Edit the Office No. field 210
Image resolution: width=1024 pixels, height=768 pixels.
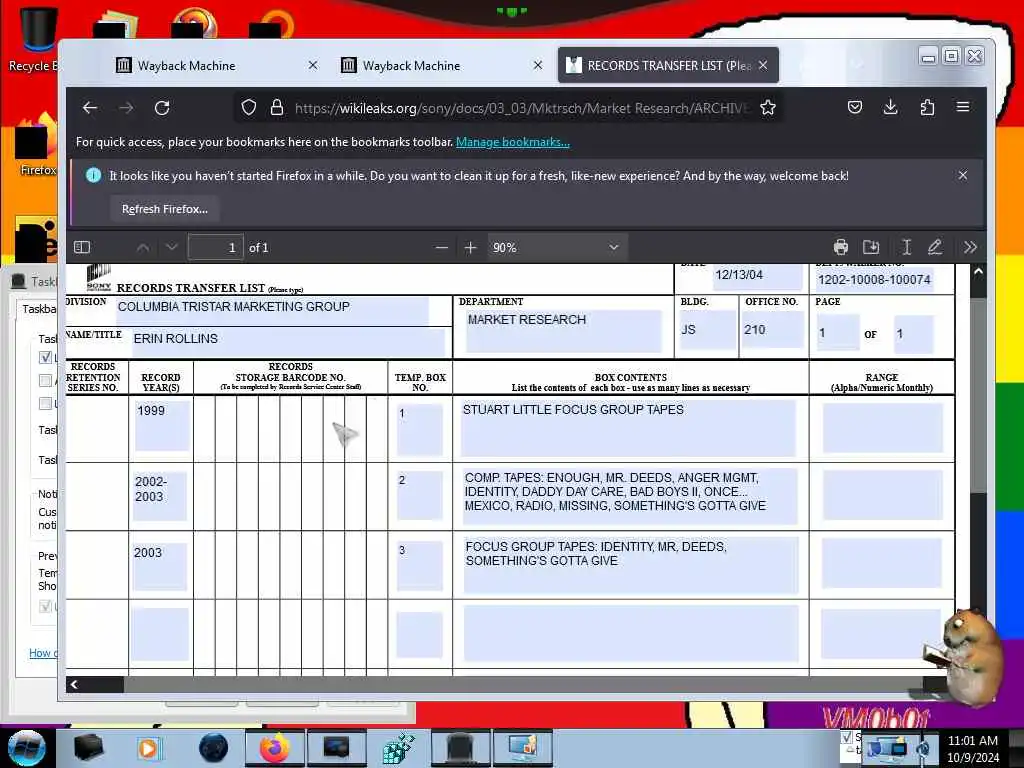(x=773, y=330)
